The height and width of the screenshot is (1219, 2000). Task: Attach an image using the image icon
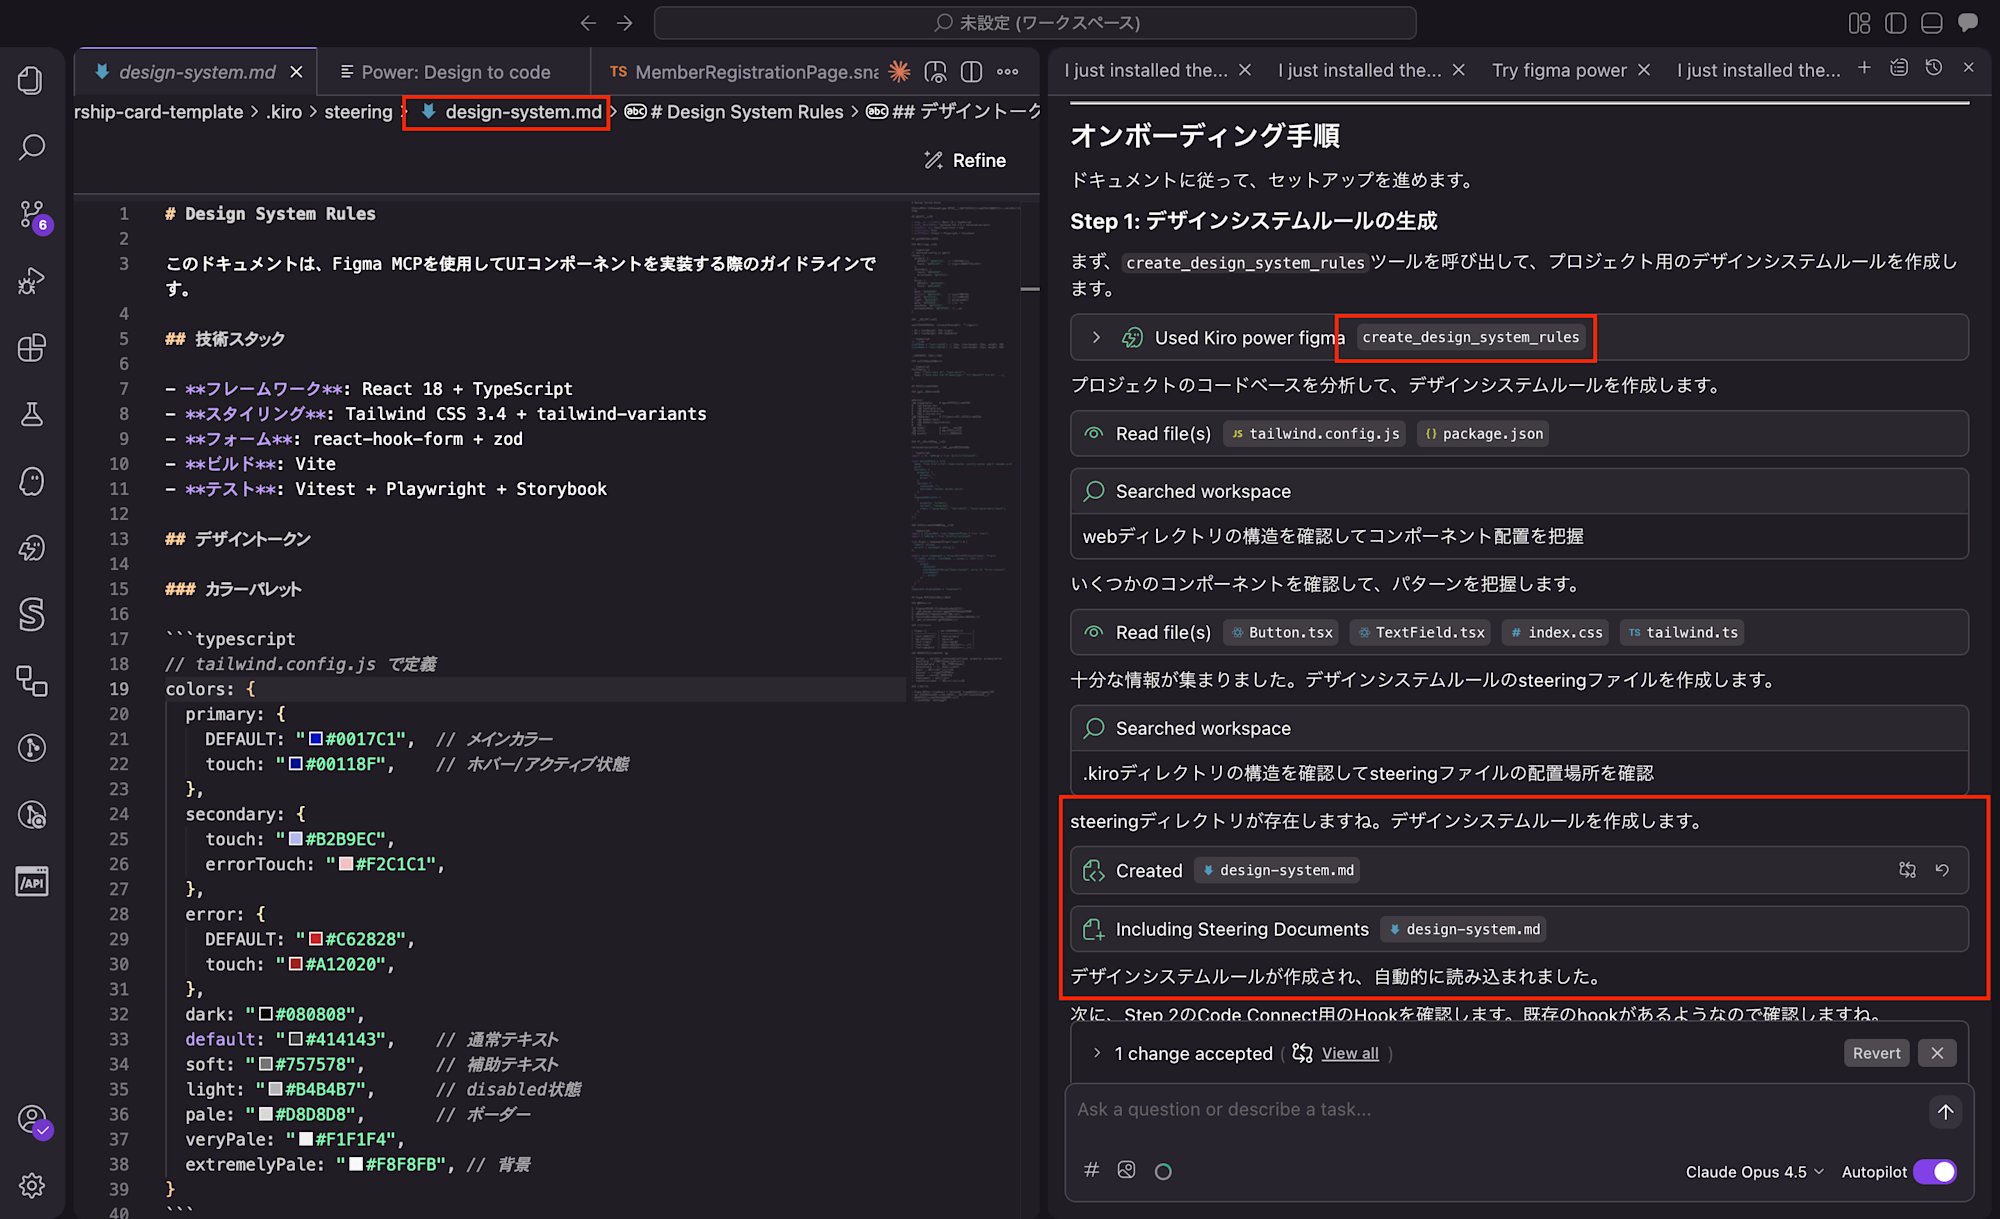coord(1127,1170)
